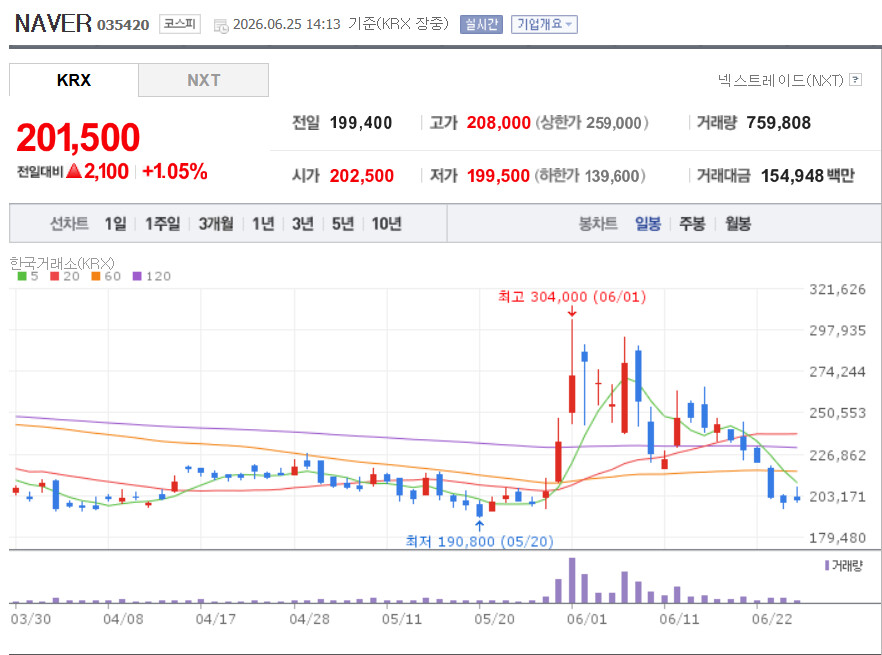Open the 기업개요 dropdown
The height and width of the screenshot is (655, 882).
click(544, 24)
